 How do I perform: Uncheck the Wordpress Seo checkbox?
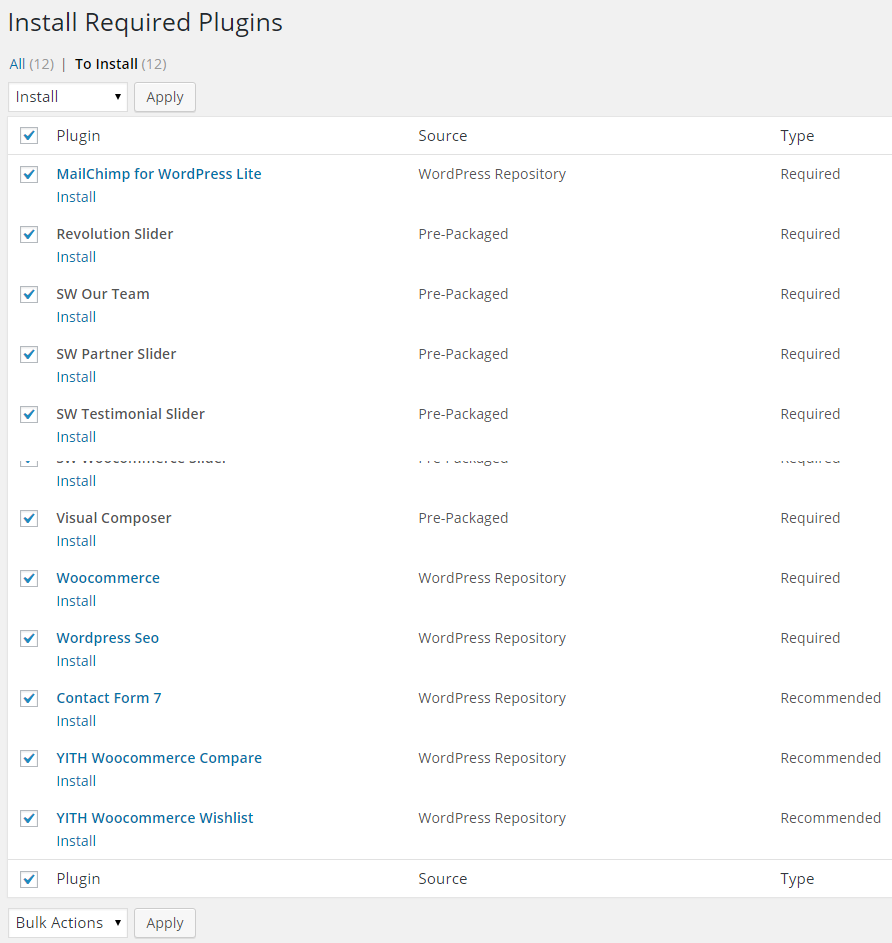tap(29, 638)
